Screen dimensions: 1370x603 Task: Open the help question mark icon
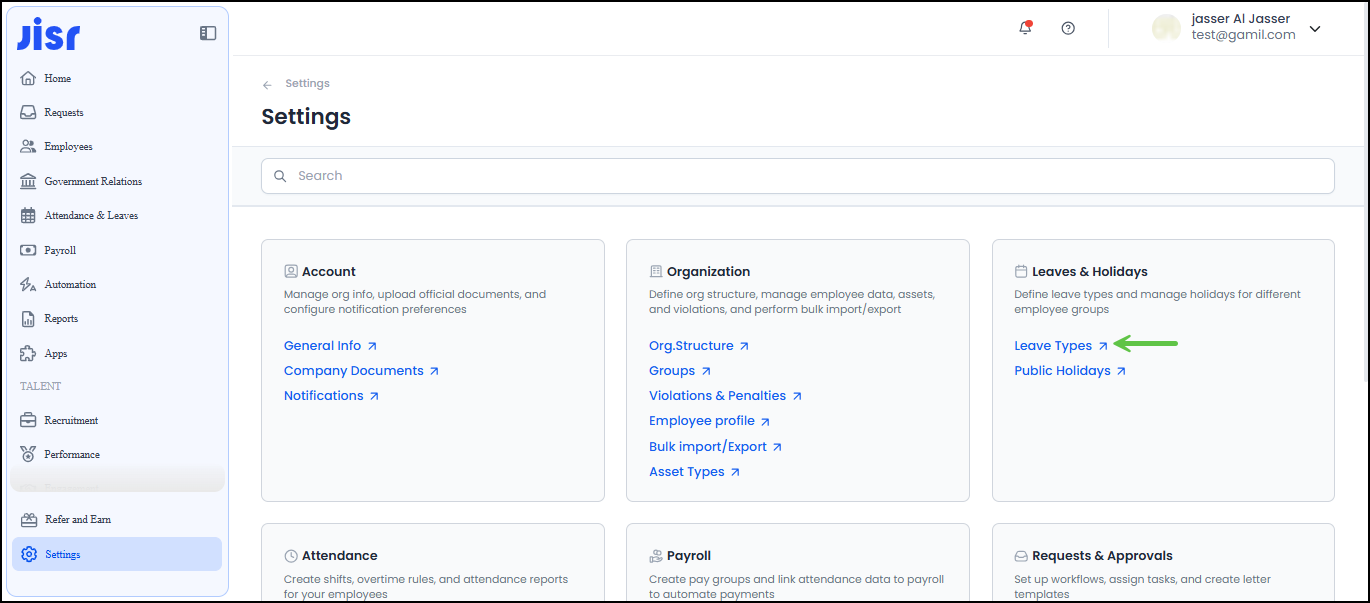pyautogui.click(x=1068, y=28)
